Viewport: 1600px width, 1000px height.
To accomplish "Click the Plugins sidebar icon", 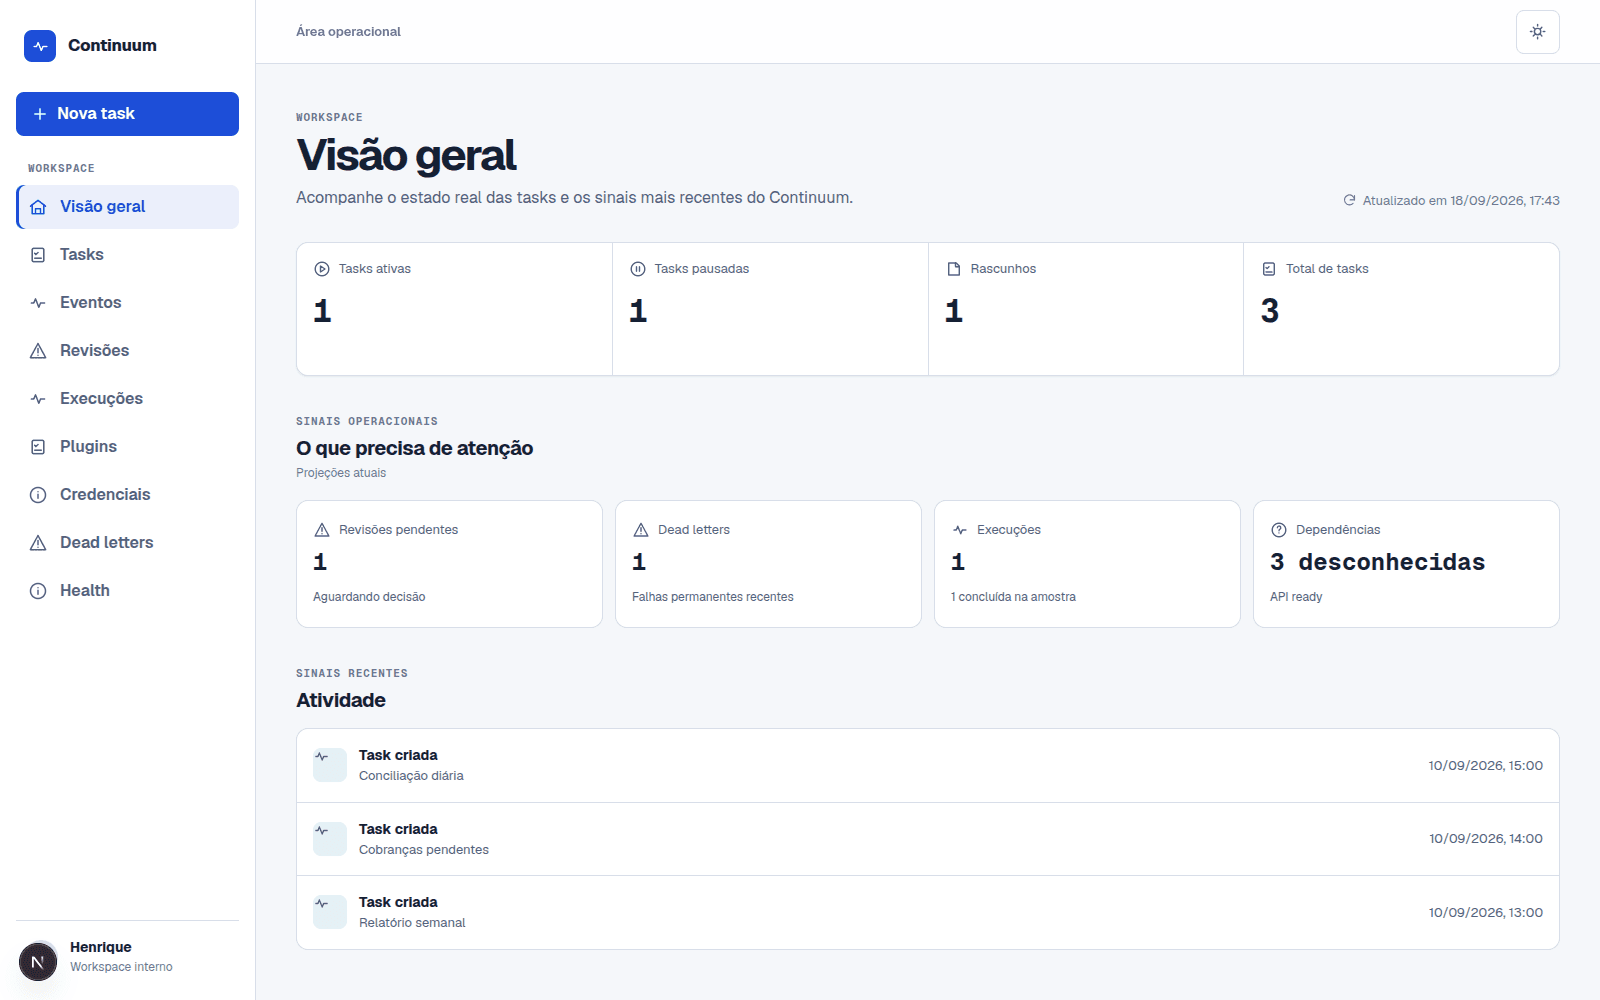I will click(x=38, y=447).
